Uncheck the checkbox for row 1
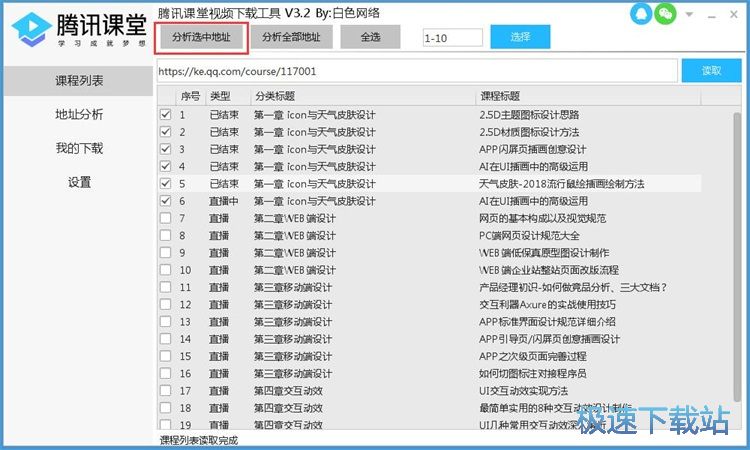Screen dimensions: 750x450 point(165,115)
